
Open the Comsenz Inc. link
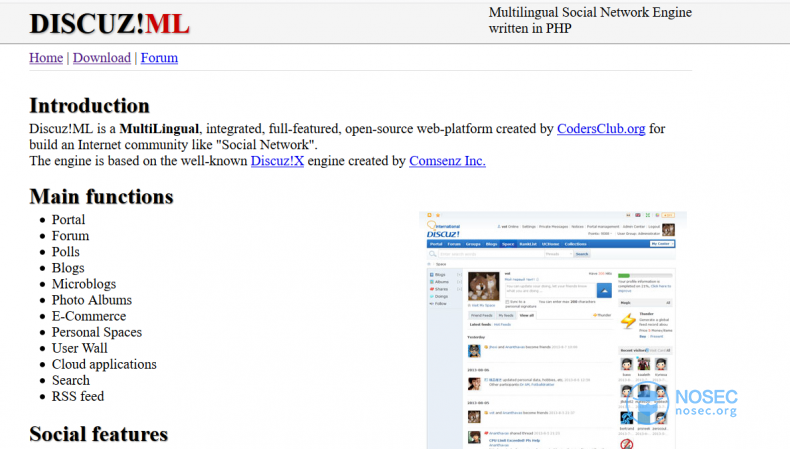[x=447, y=161]
